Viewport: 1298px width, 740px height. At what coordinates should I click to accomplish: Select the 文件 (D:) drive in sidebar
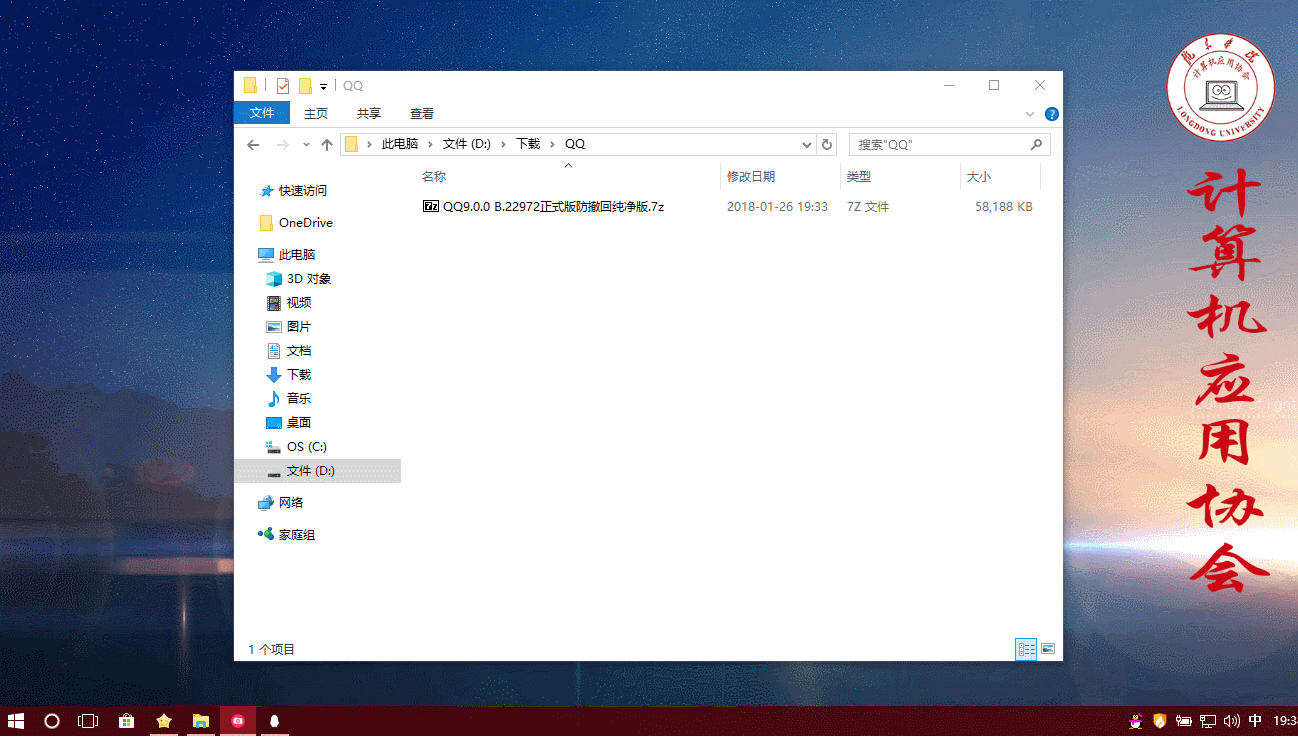317,471
